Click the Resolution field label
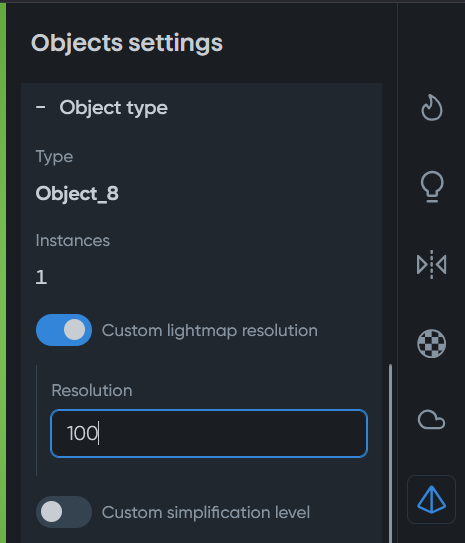 coord(92,391)
